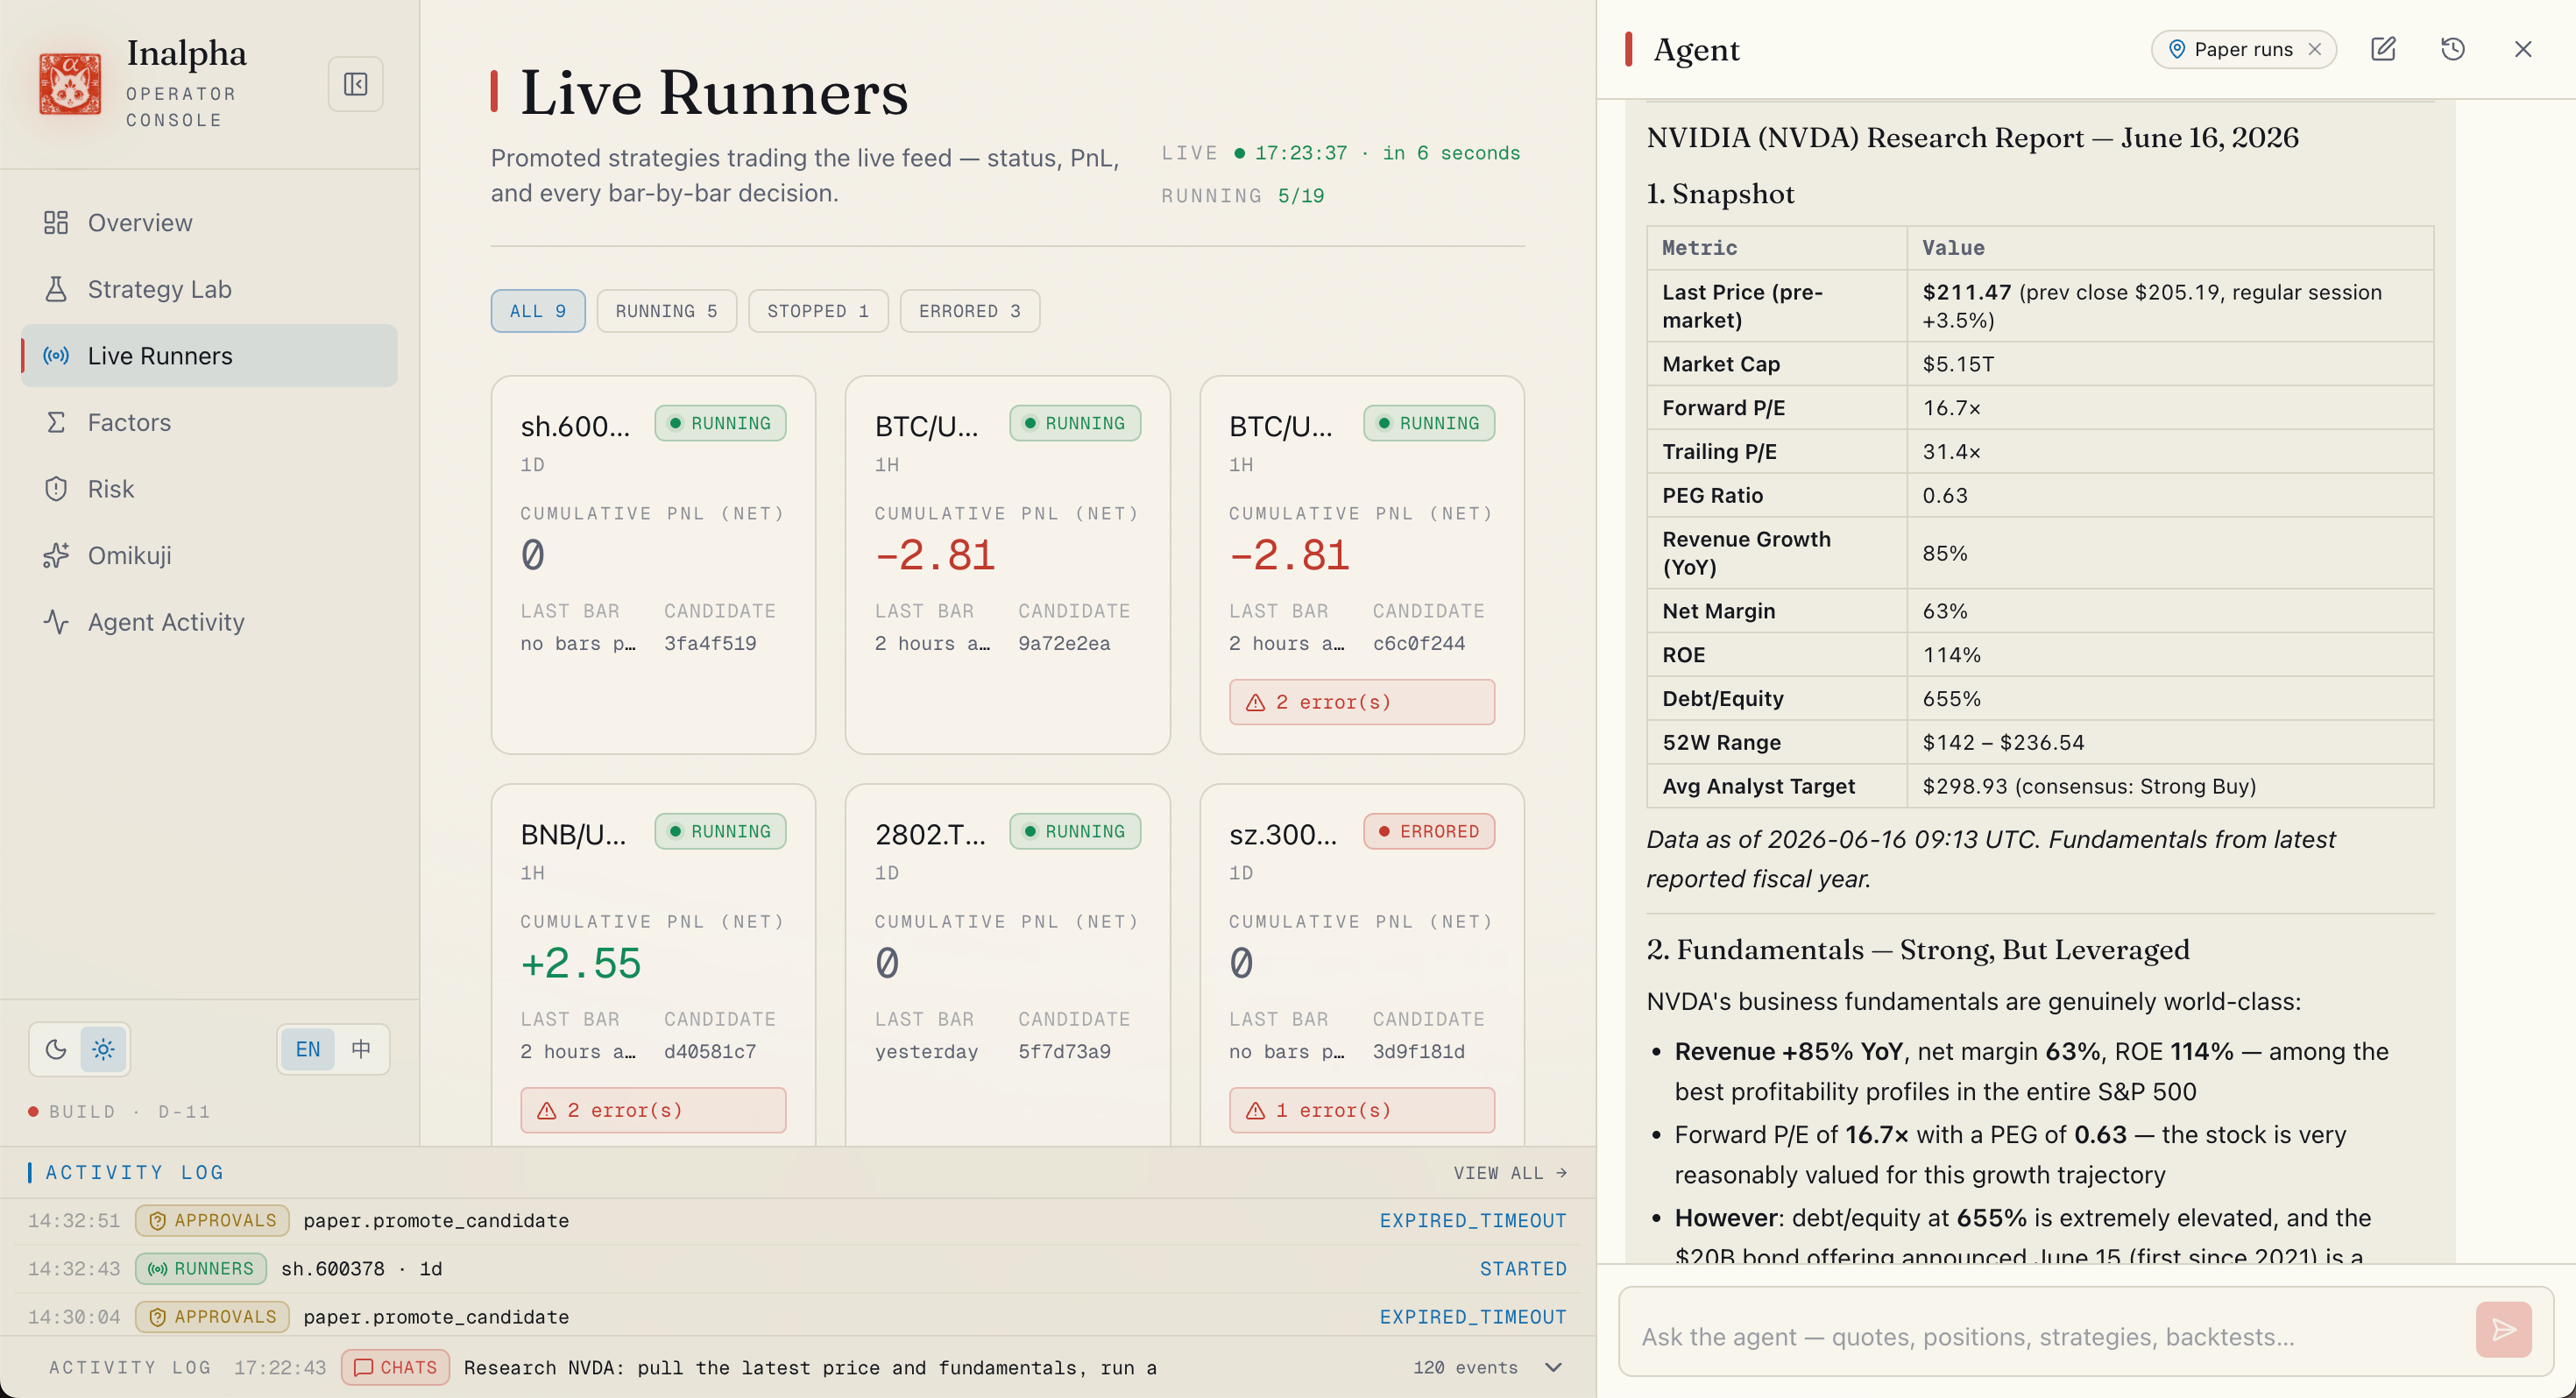
Task: Set language to Chinese 中
Action: point(361,1049)
